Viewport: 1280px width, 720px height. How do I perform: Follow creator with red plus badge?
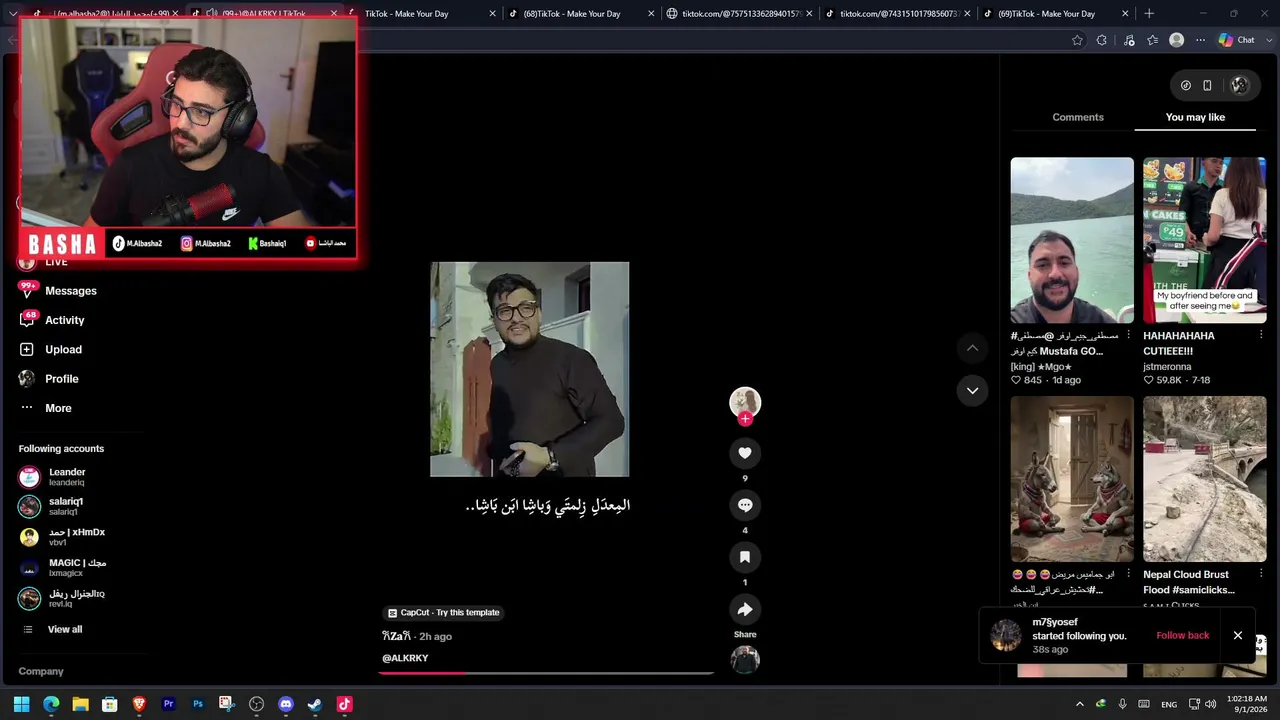[745, 419]
